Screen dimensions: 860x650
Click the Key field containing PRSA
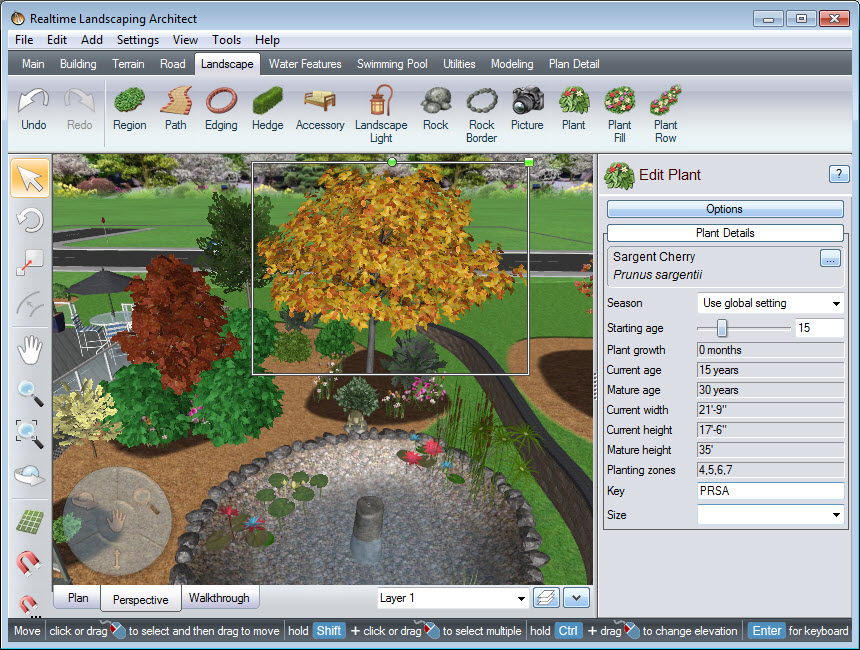[x=771, y=491]
